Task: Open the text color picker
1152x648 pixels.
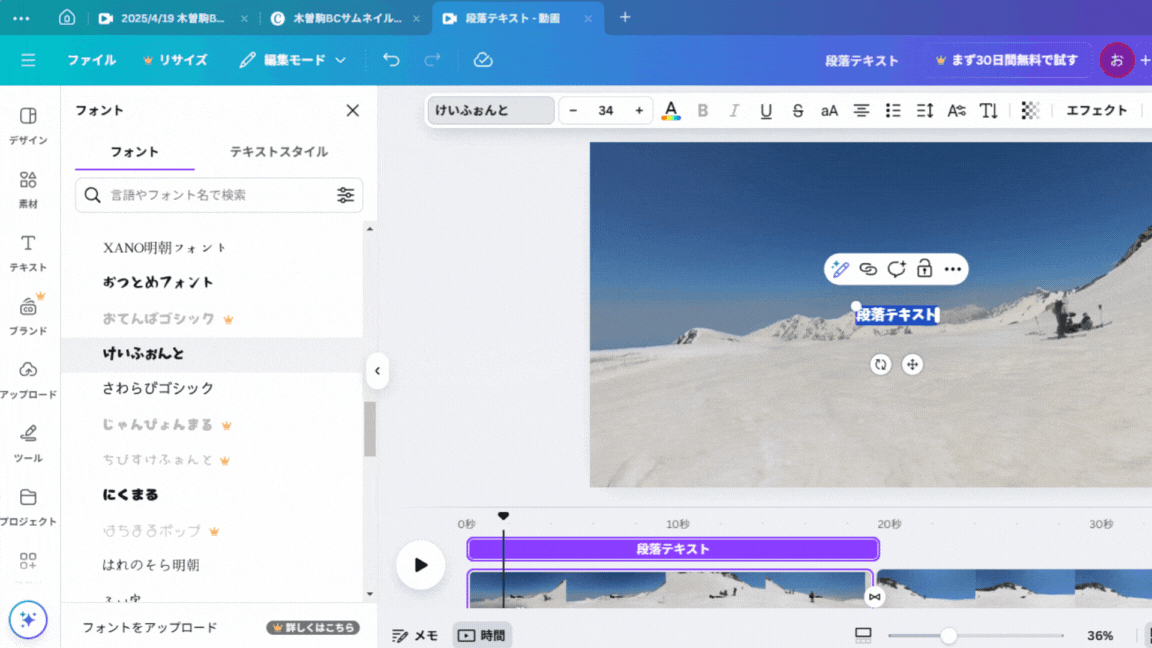Action: (x=671, y=110)
